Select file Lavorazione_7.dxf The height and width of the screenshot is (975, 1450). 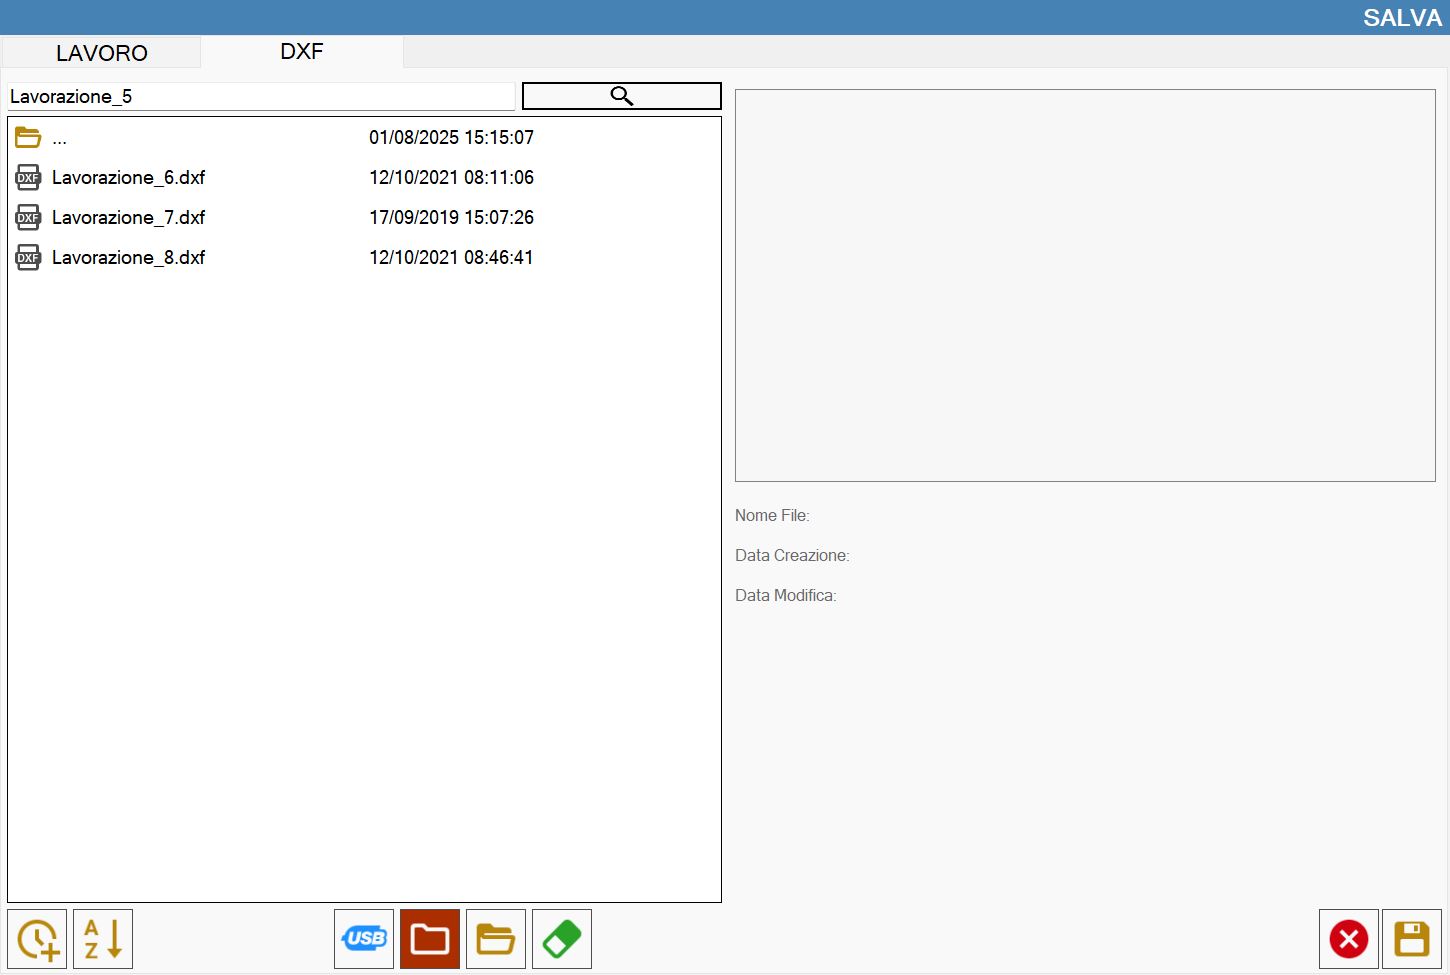364,217
